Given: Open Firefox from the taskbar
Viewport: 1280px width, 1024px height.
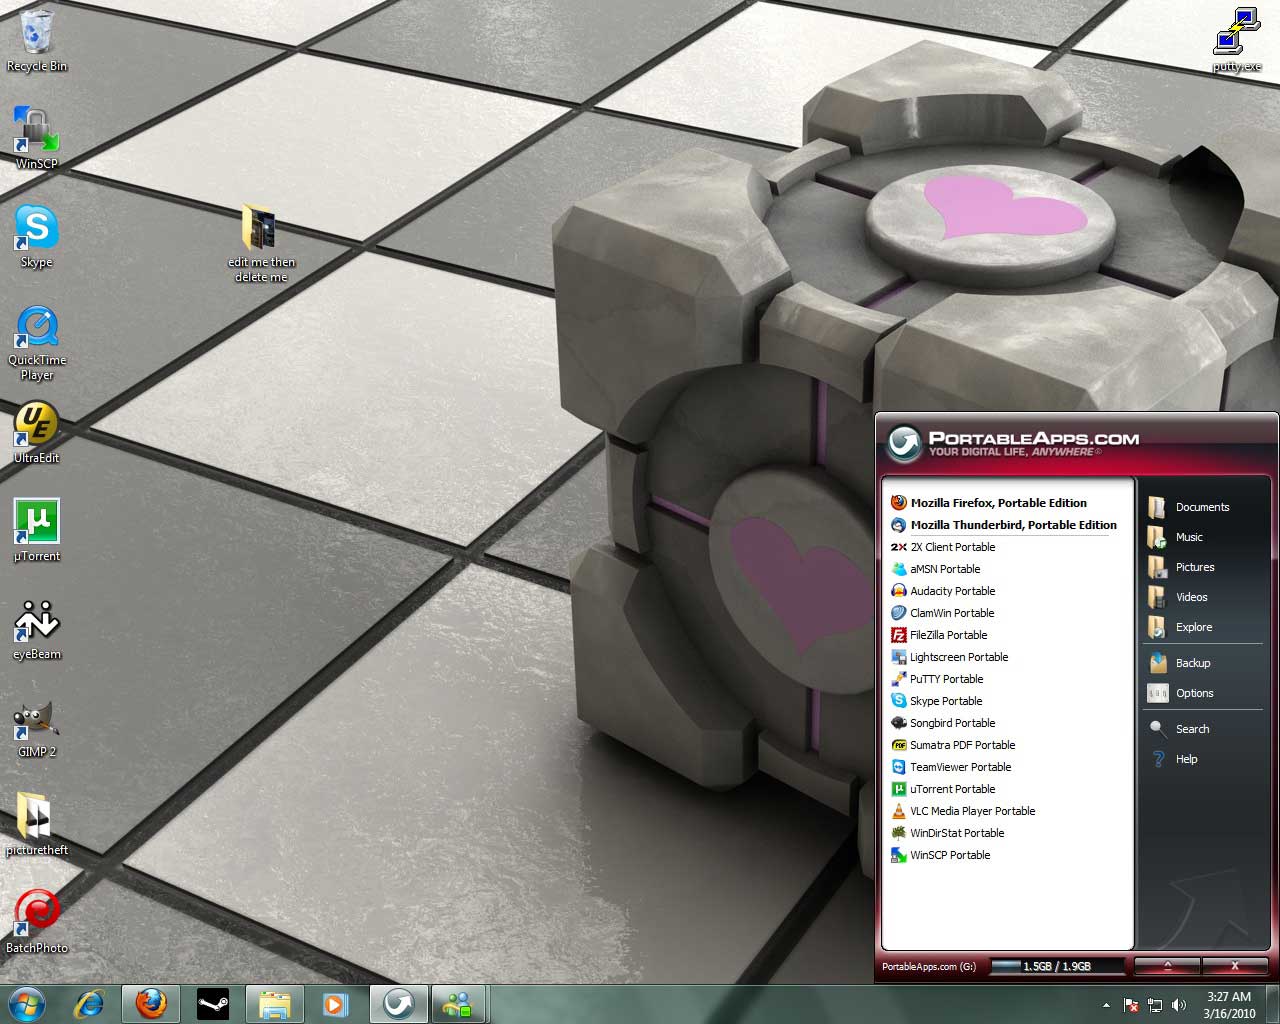Looking at the screenshot, I should 151,1003.
